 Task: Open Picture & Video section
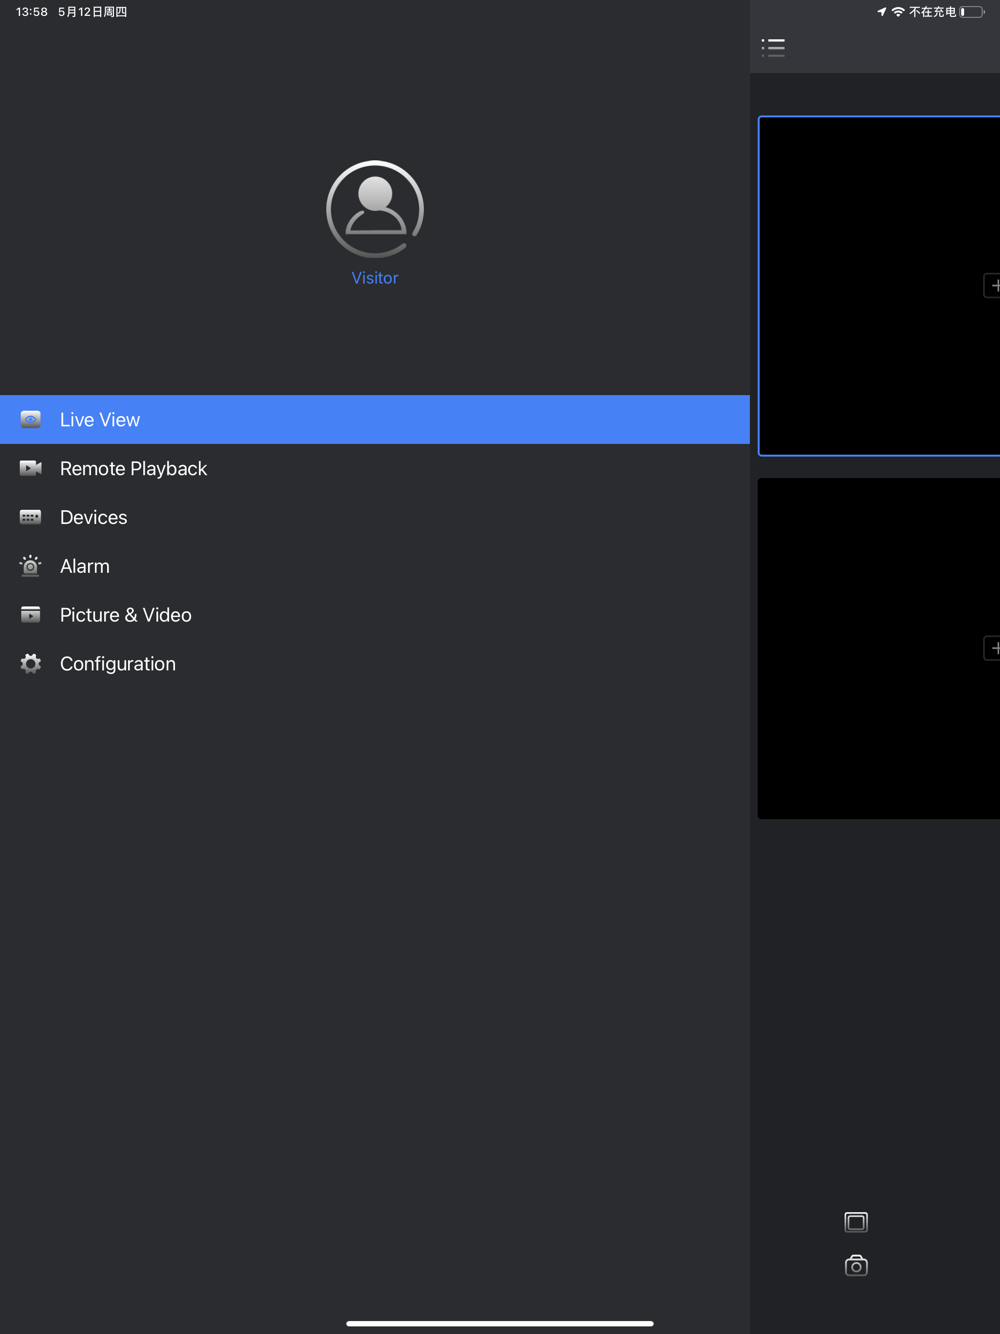coord(375,615)
